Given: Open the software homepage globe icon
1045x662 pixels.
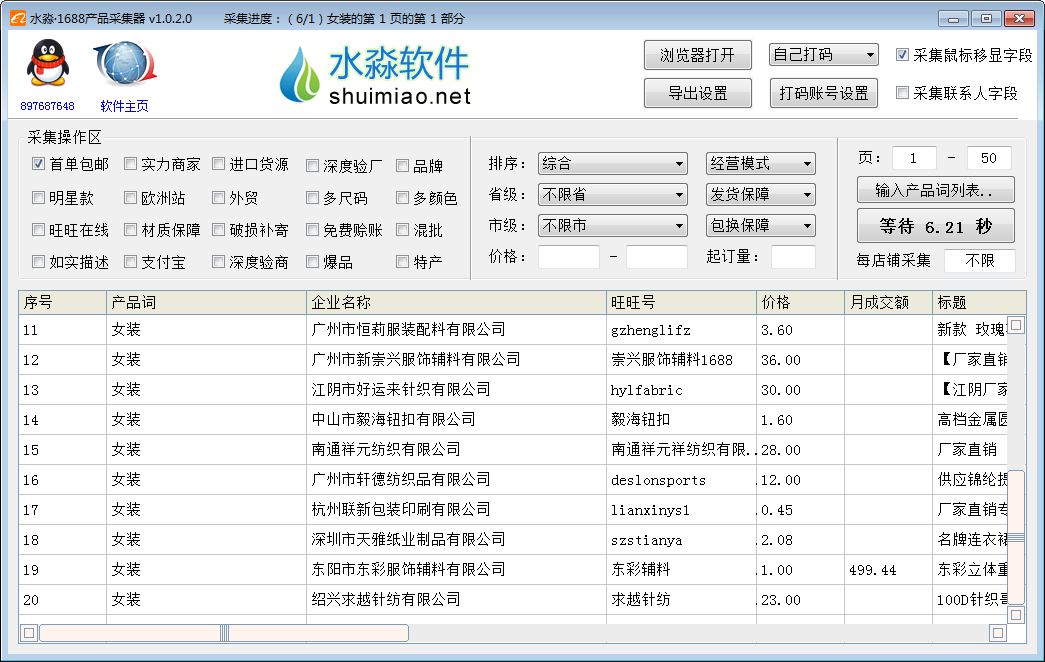Looking at the screenshot, I should [x=125, y=64].
